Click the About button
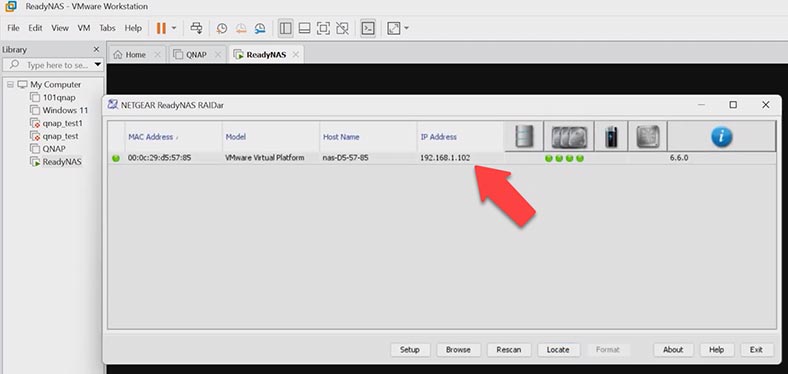This screenshot has width=788, height=374. [x=673, y=350]
